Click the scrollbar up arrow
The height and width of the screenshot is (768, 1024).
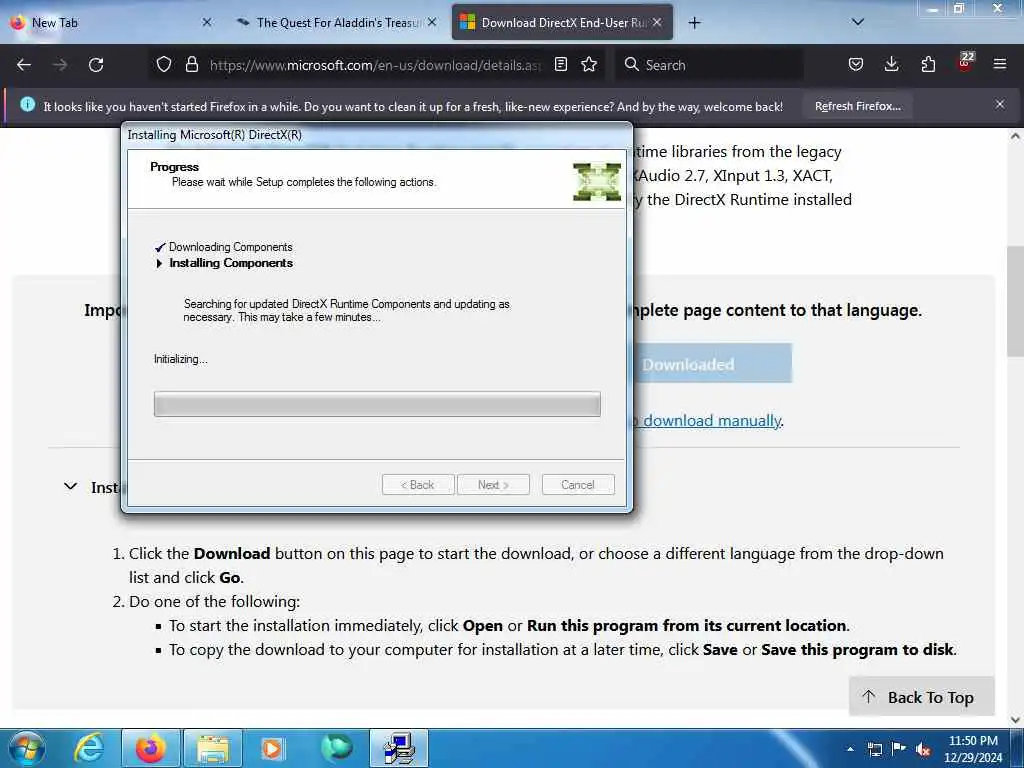point(1014,136)
